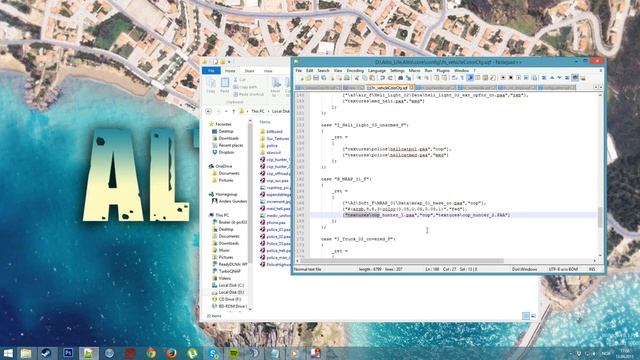The height and width of the screenshot is (360, 640).
Task: Open Photoshop from the taskbar
Action: (68, 353)
